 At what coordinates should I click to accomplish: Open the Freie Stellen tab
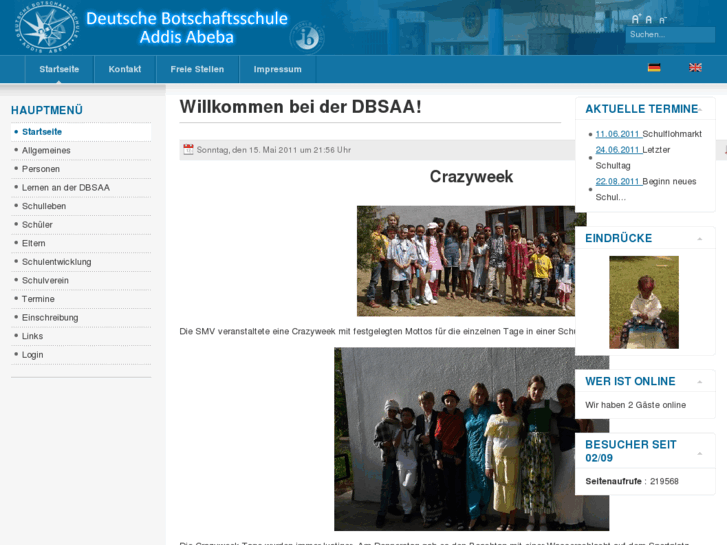tap(197, 69)
